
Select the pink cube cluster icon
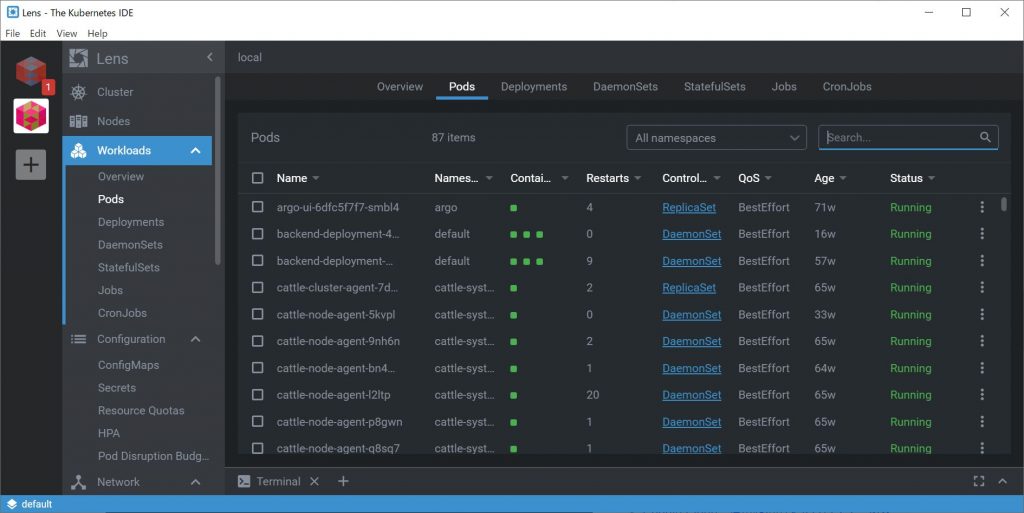[x=31, y=116]
